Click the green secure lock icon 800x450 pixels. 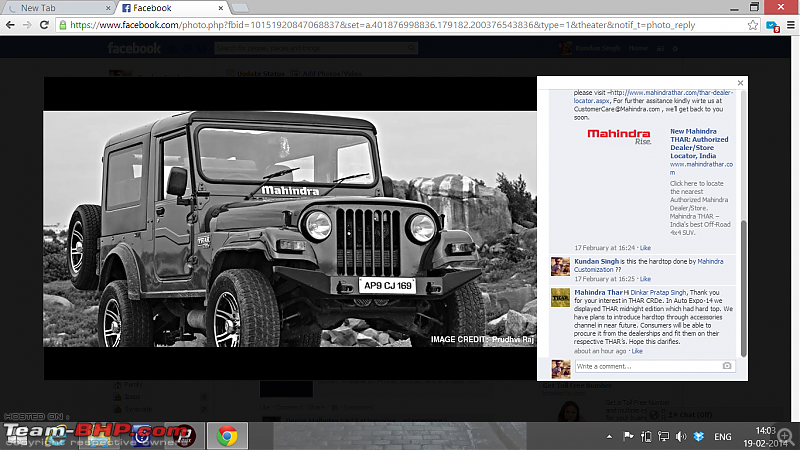(x=63, y=24)
